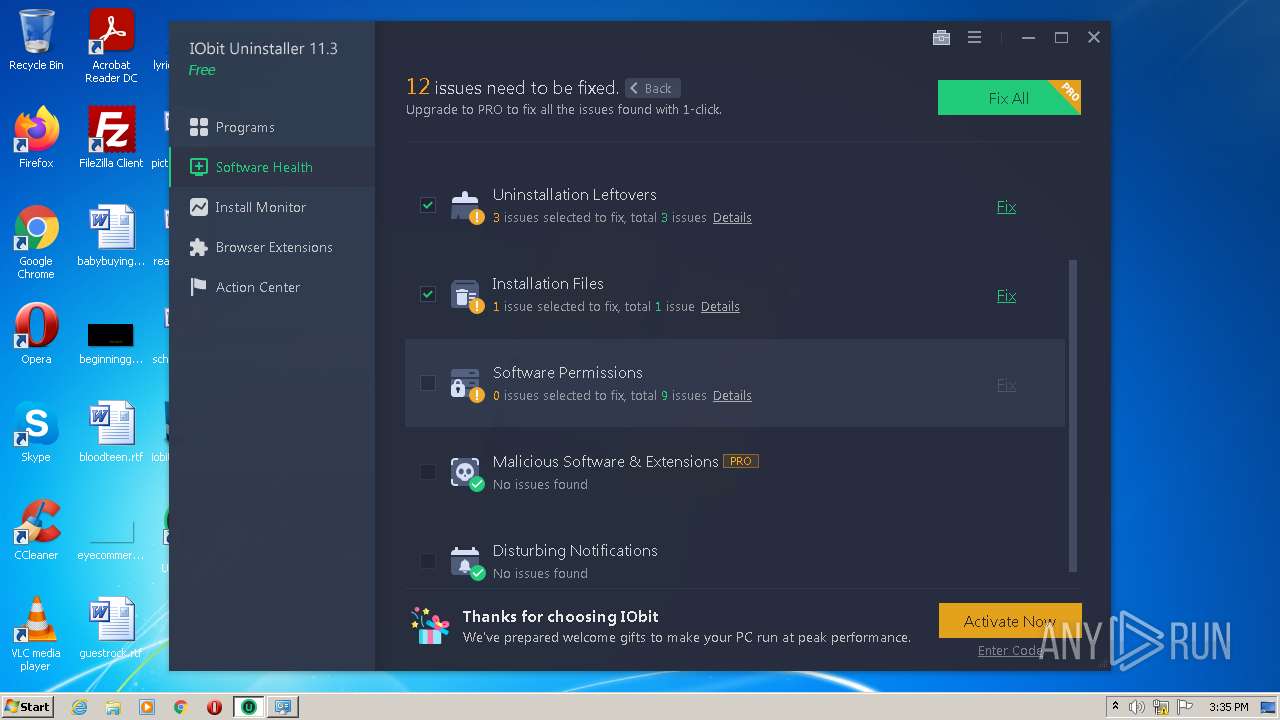The height and width of the screenshot is (720, 1280).
Task: Click the issues list vertical scrollbar
Action: 1074,416
